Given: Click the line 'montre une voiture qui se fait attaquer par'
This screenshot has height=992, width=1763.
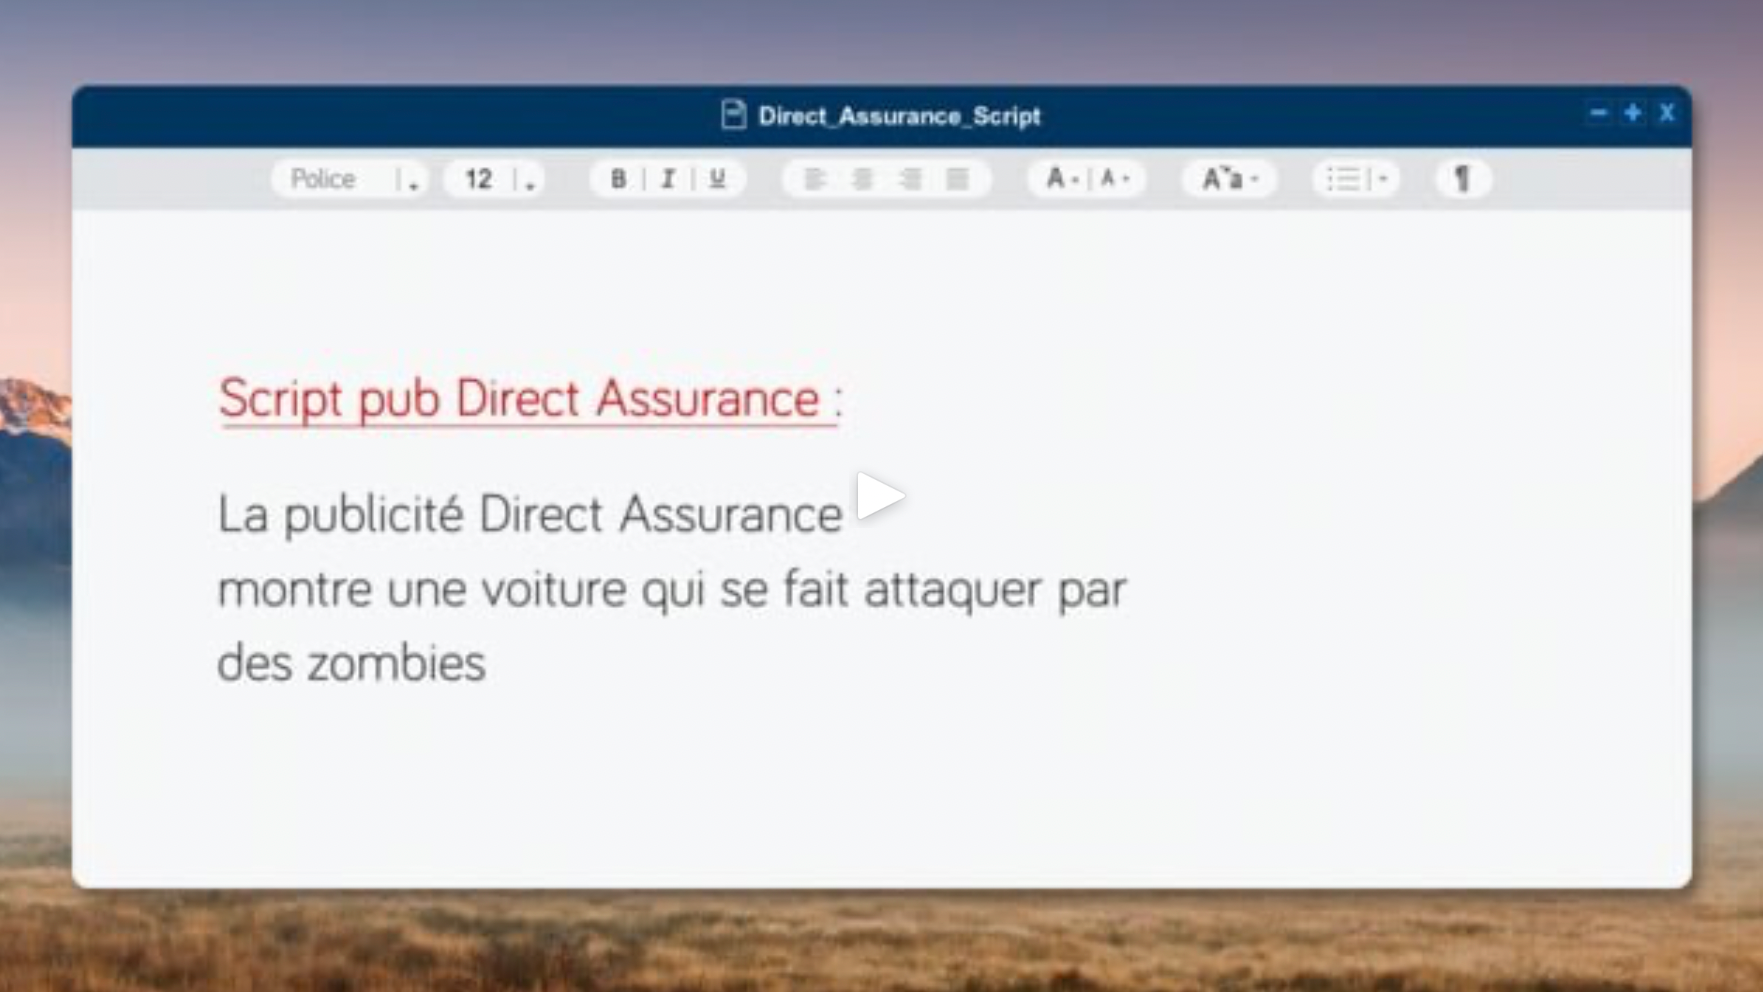Looking at the screenshot, I should (x=672, y=589).
